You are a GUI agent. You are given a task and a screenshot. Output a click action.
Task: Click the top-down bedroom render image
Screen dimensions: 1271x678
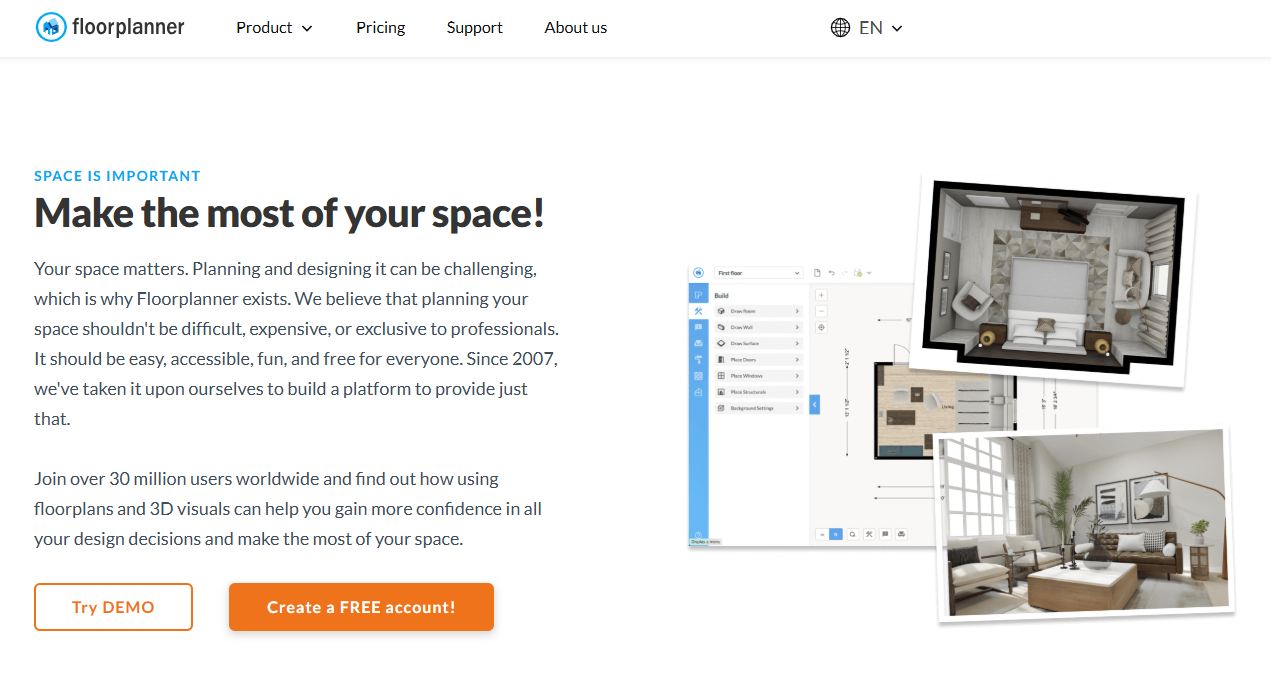tap(1056, 279)
